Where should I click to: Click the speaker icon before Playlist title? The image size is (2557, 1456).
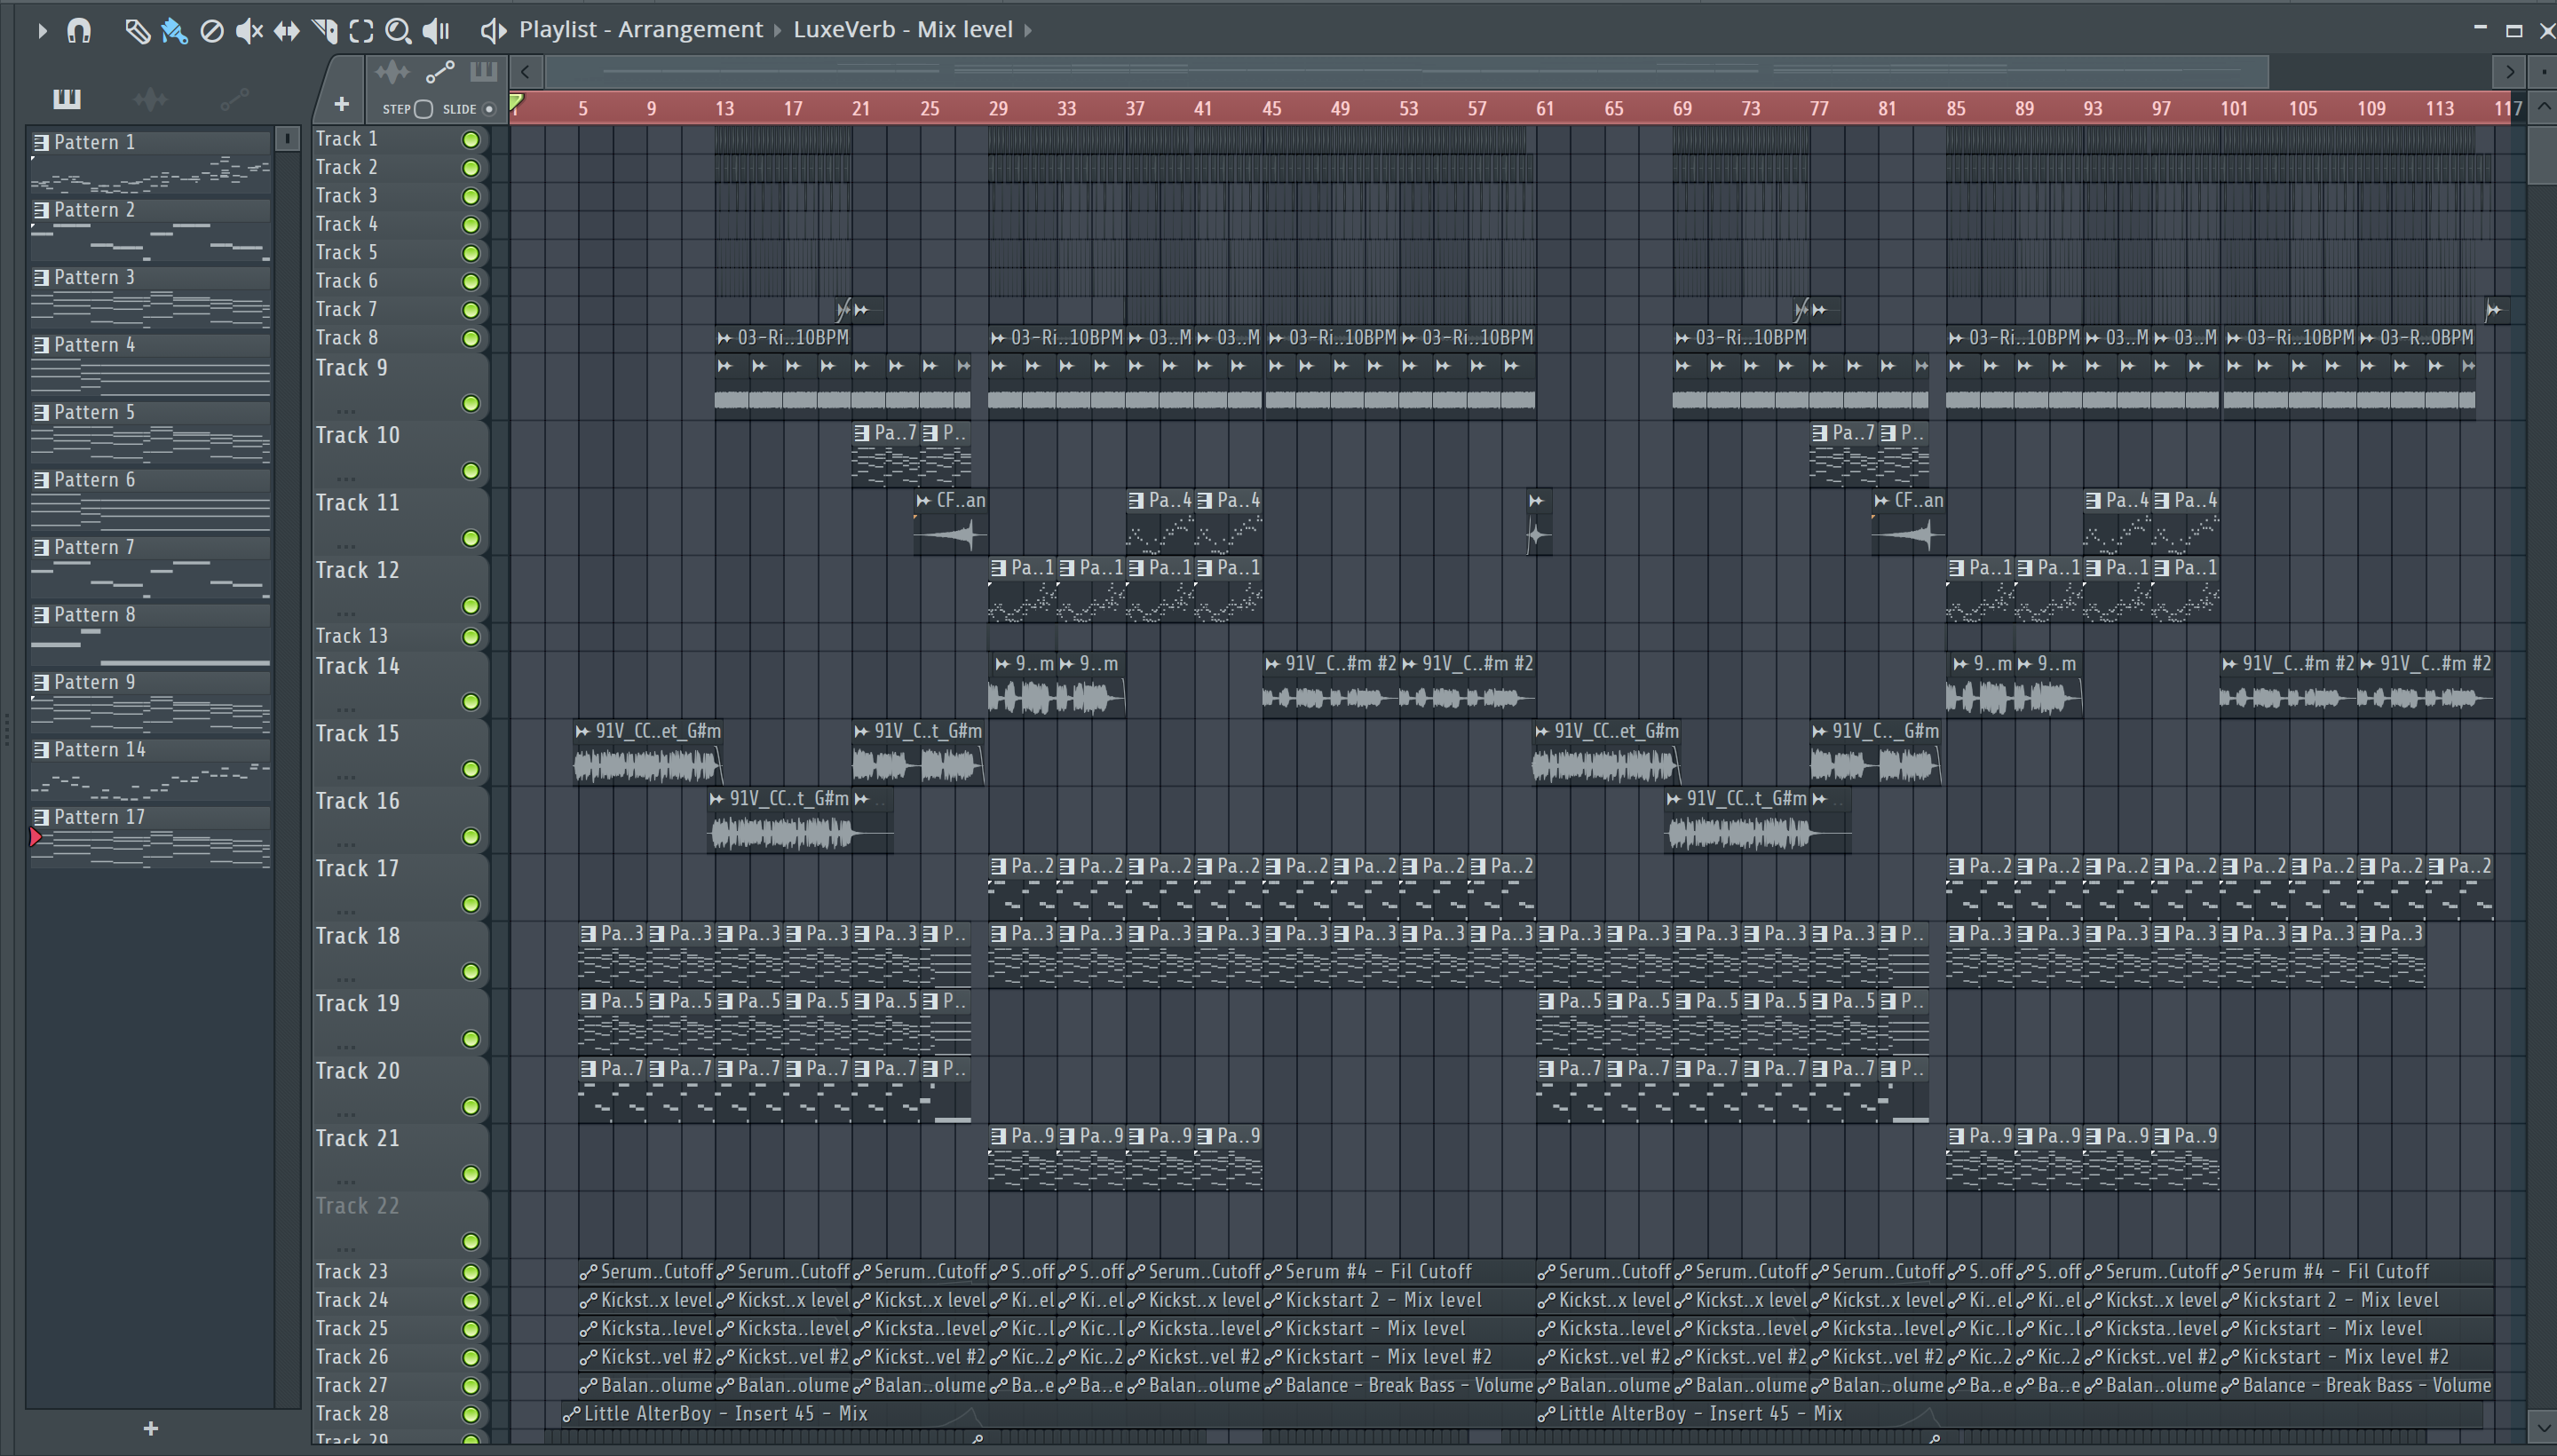492,30
